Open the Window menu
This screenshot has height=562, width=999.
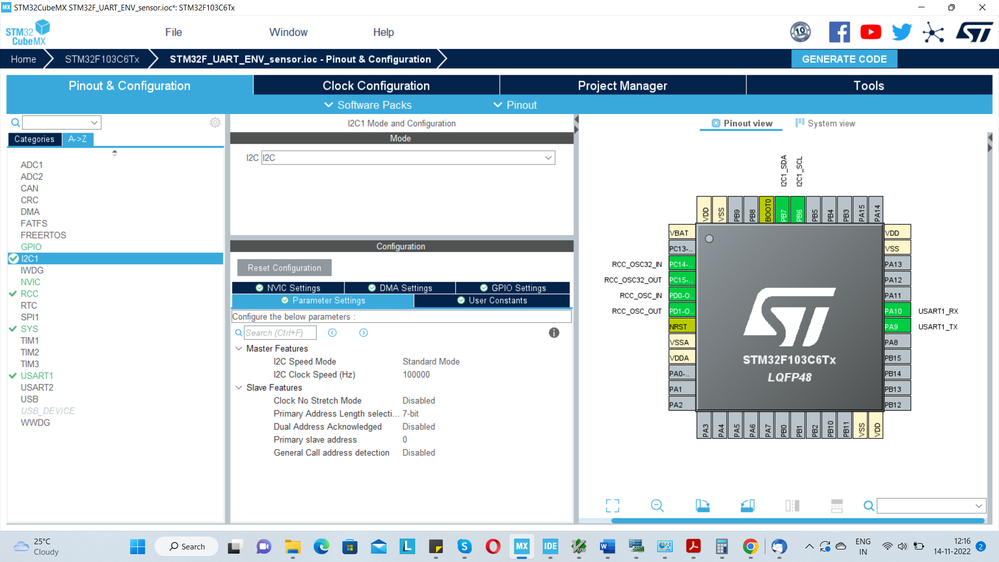click(288, 32)
